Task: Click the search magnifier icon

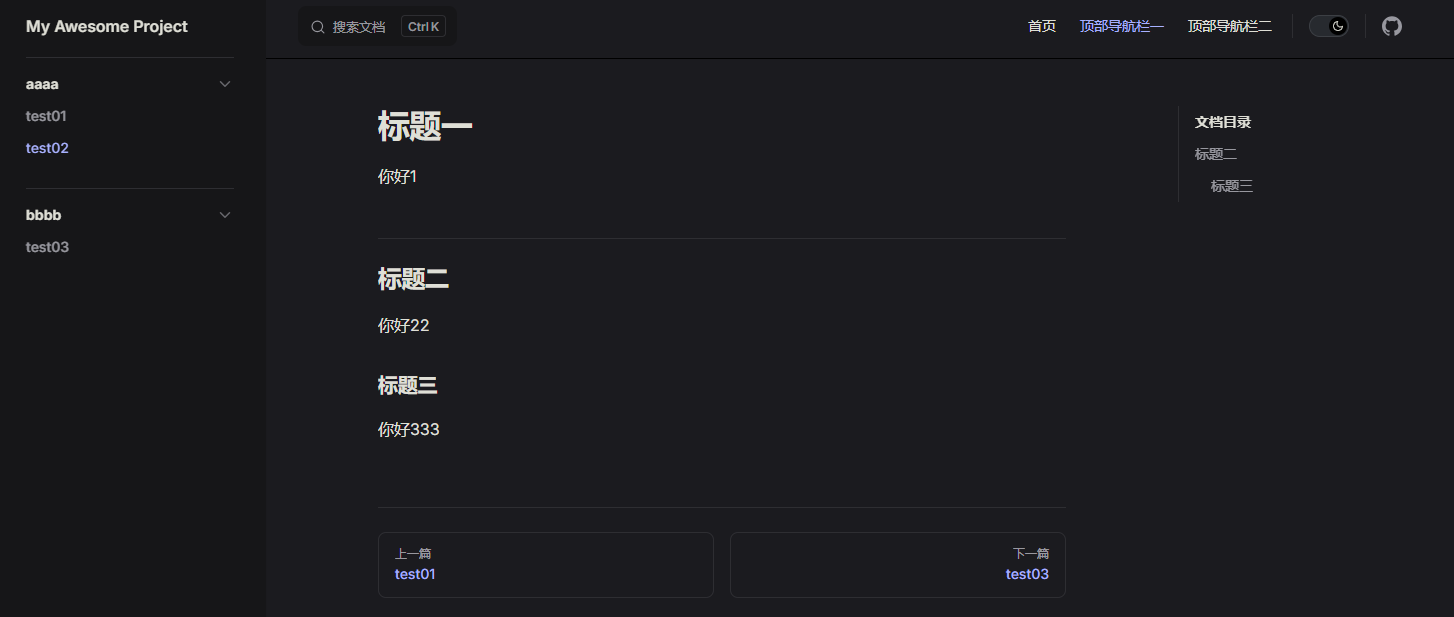Action: [x=318, y=27]
